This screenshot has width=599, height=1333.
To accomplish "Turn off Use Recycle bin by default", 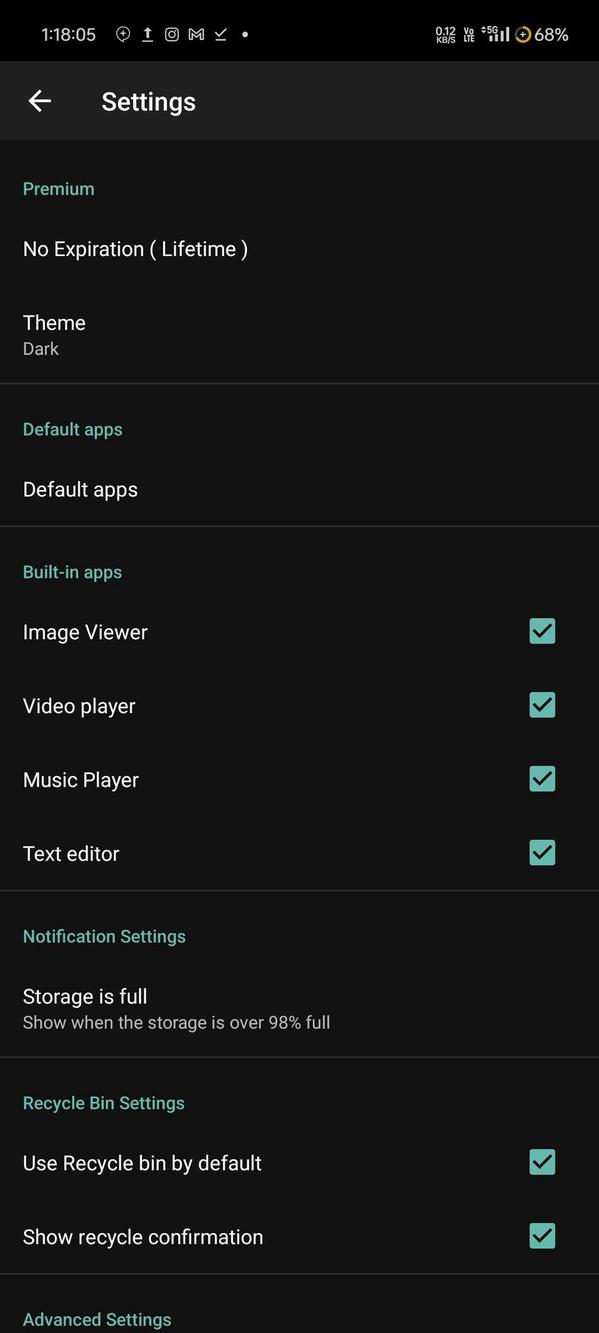I will pos(541,1162).
